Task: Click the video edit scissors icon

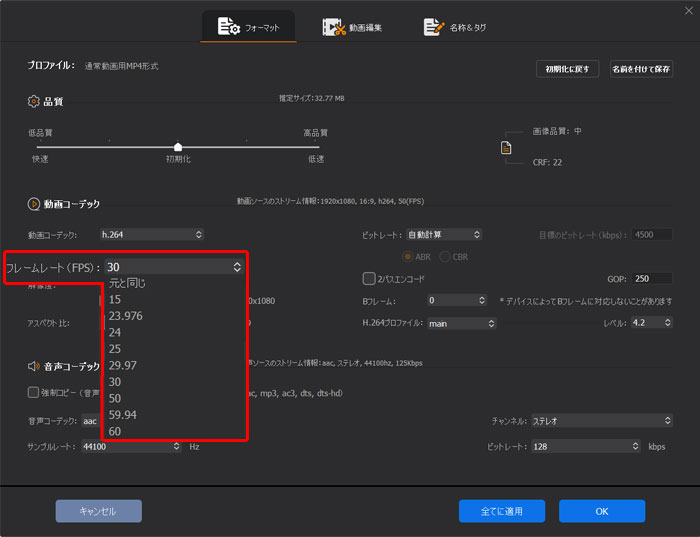Action: [334, 27]
